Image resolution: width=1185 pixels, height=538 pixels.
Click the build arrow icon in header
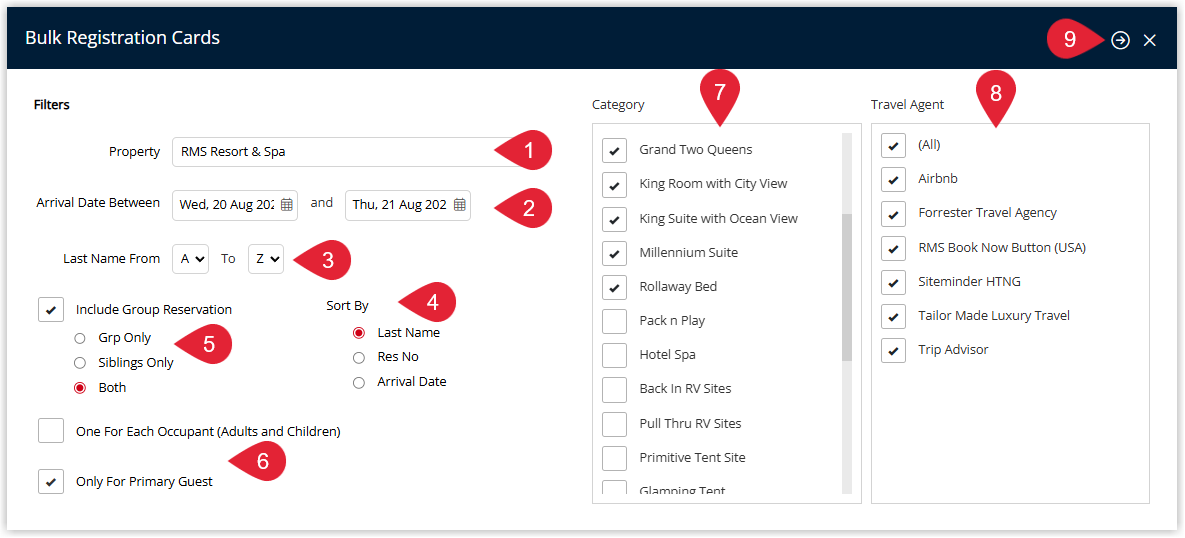(x=1121, y=41)
